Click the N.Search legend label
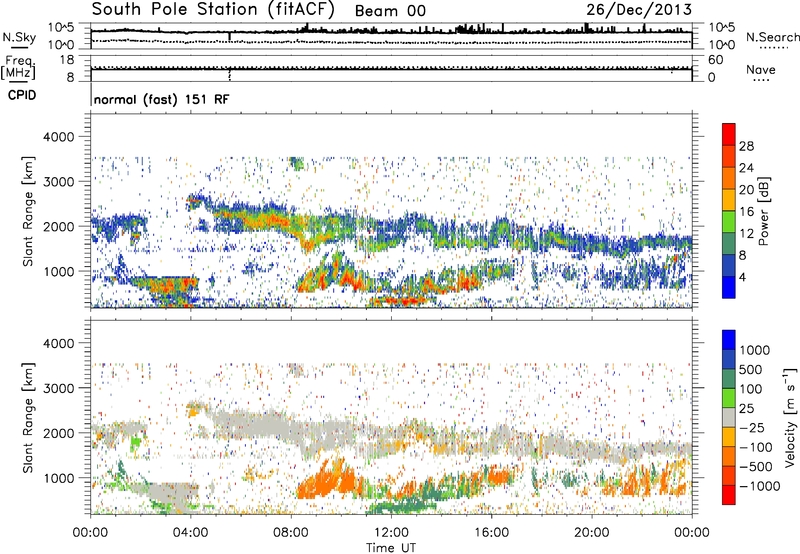This screenshot has height=554, width=800. pyautogui.click(x=772, y=37)
